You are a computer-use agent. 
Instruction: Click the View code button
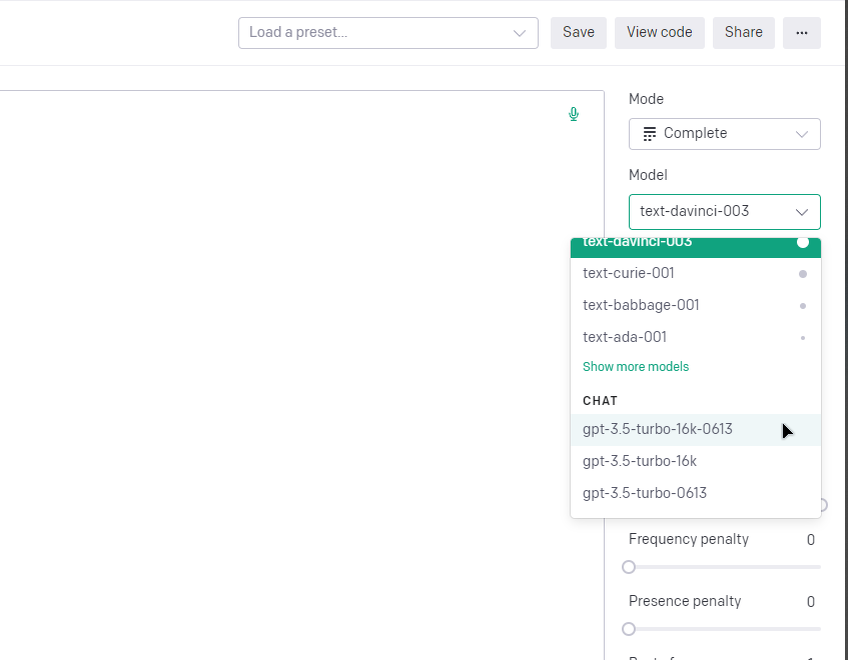[659, 33]
